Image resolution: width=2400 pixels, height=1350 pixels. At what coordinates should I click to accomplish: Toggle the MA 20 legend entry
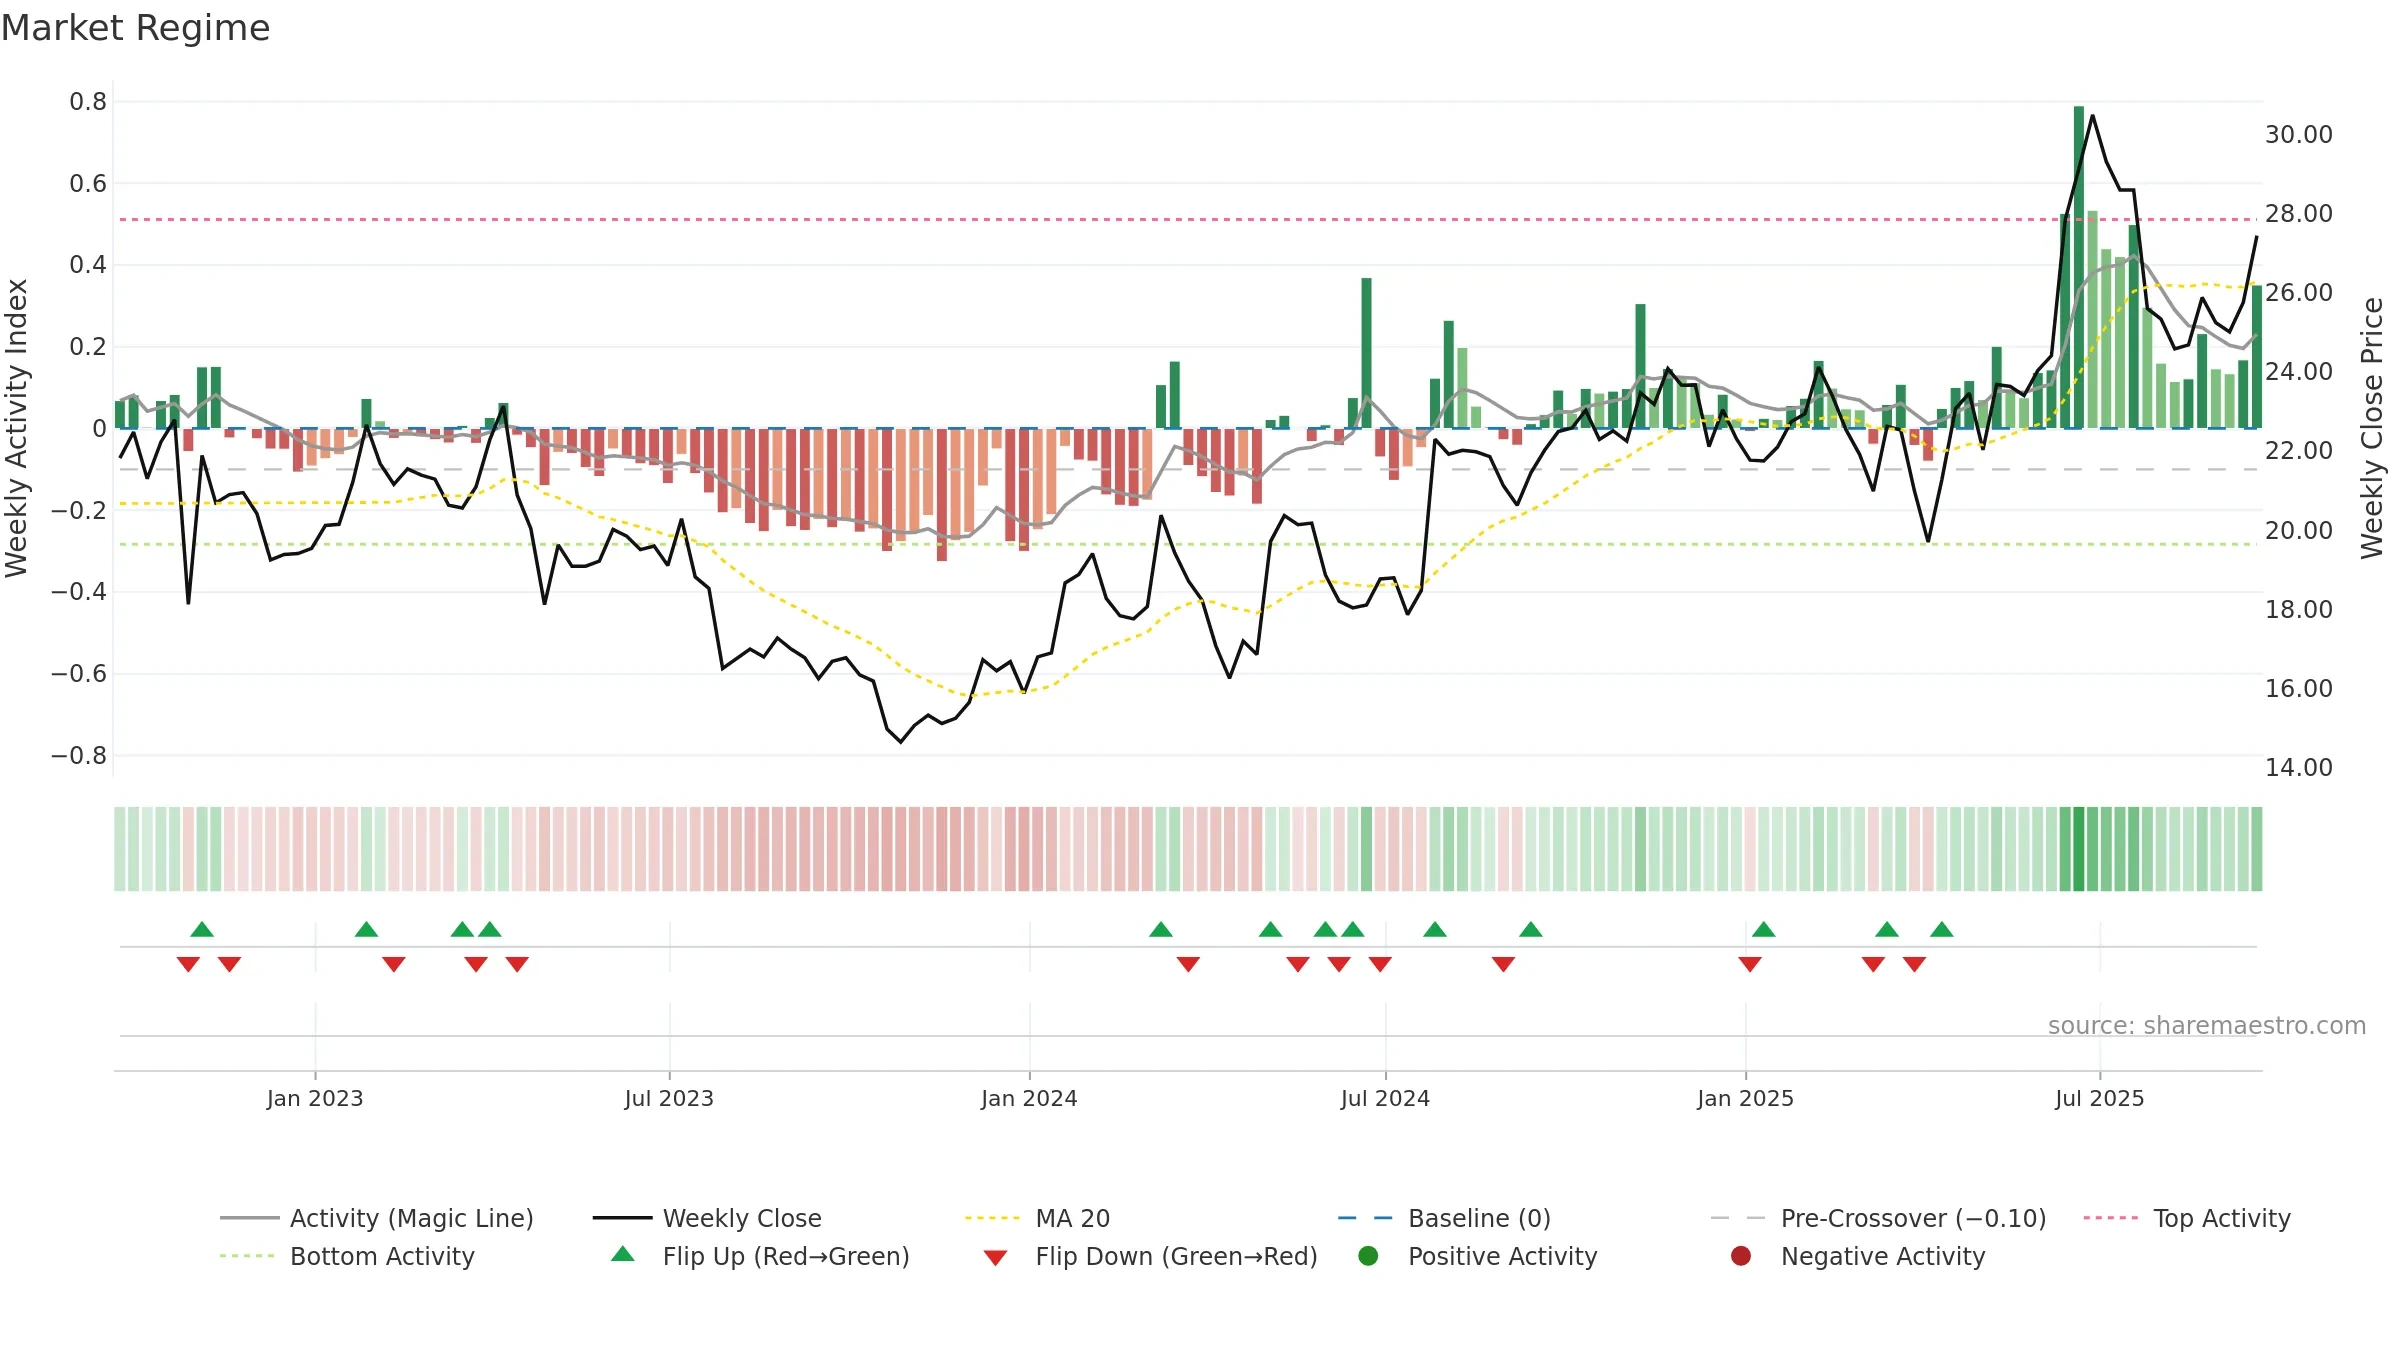point(1038,1218)
